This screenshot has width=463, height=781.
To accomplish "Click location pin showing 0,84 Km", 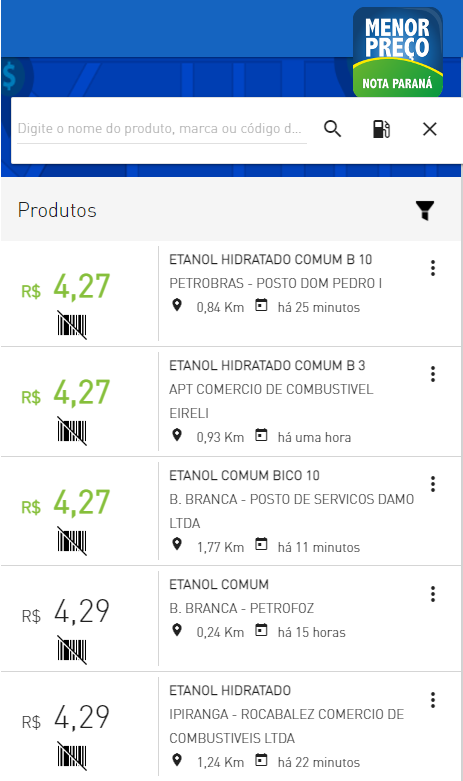I will point(177,305).
